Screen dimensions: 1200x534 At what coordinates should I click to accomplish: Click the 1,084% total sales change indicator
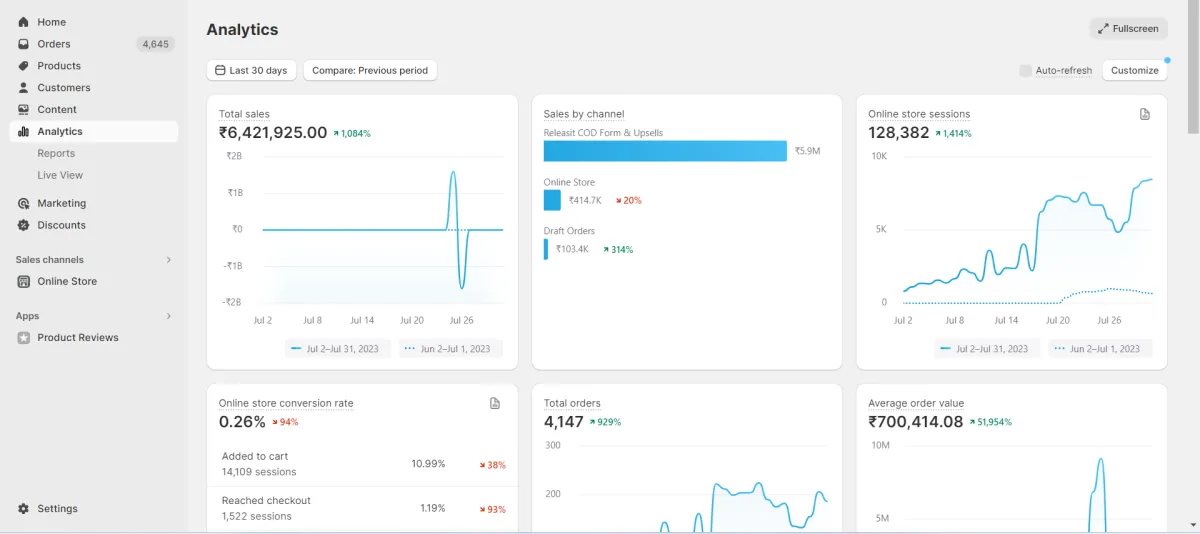(x=352, y=133)
